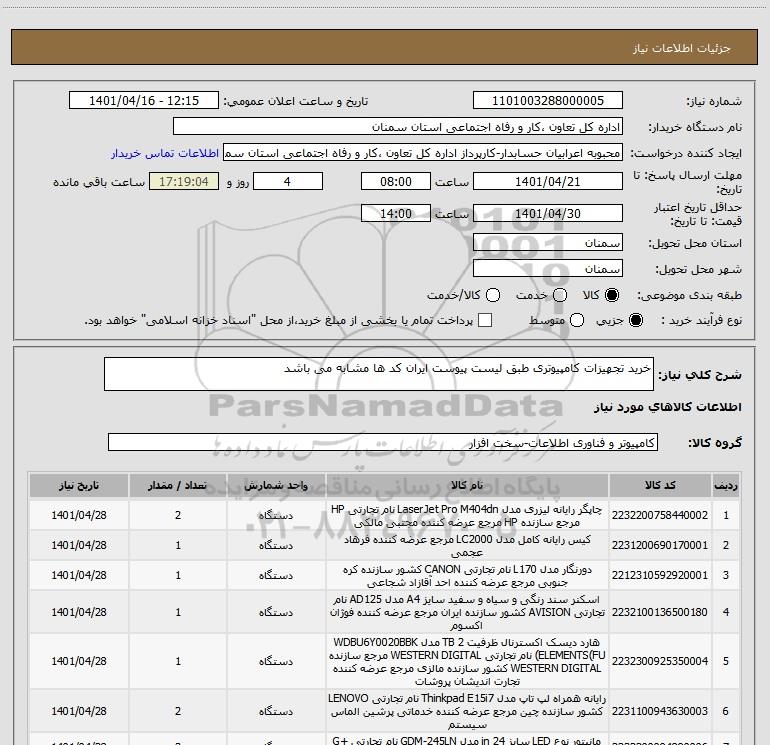Click the response deadline date 1401/04/21
The width and height of the screenshot is (770, 745).
548,182
